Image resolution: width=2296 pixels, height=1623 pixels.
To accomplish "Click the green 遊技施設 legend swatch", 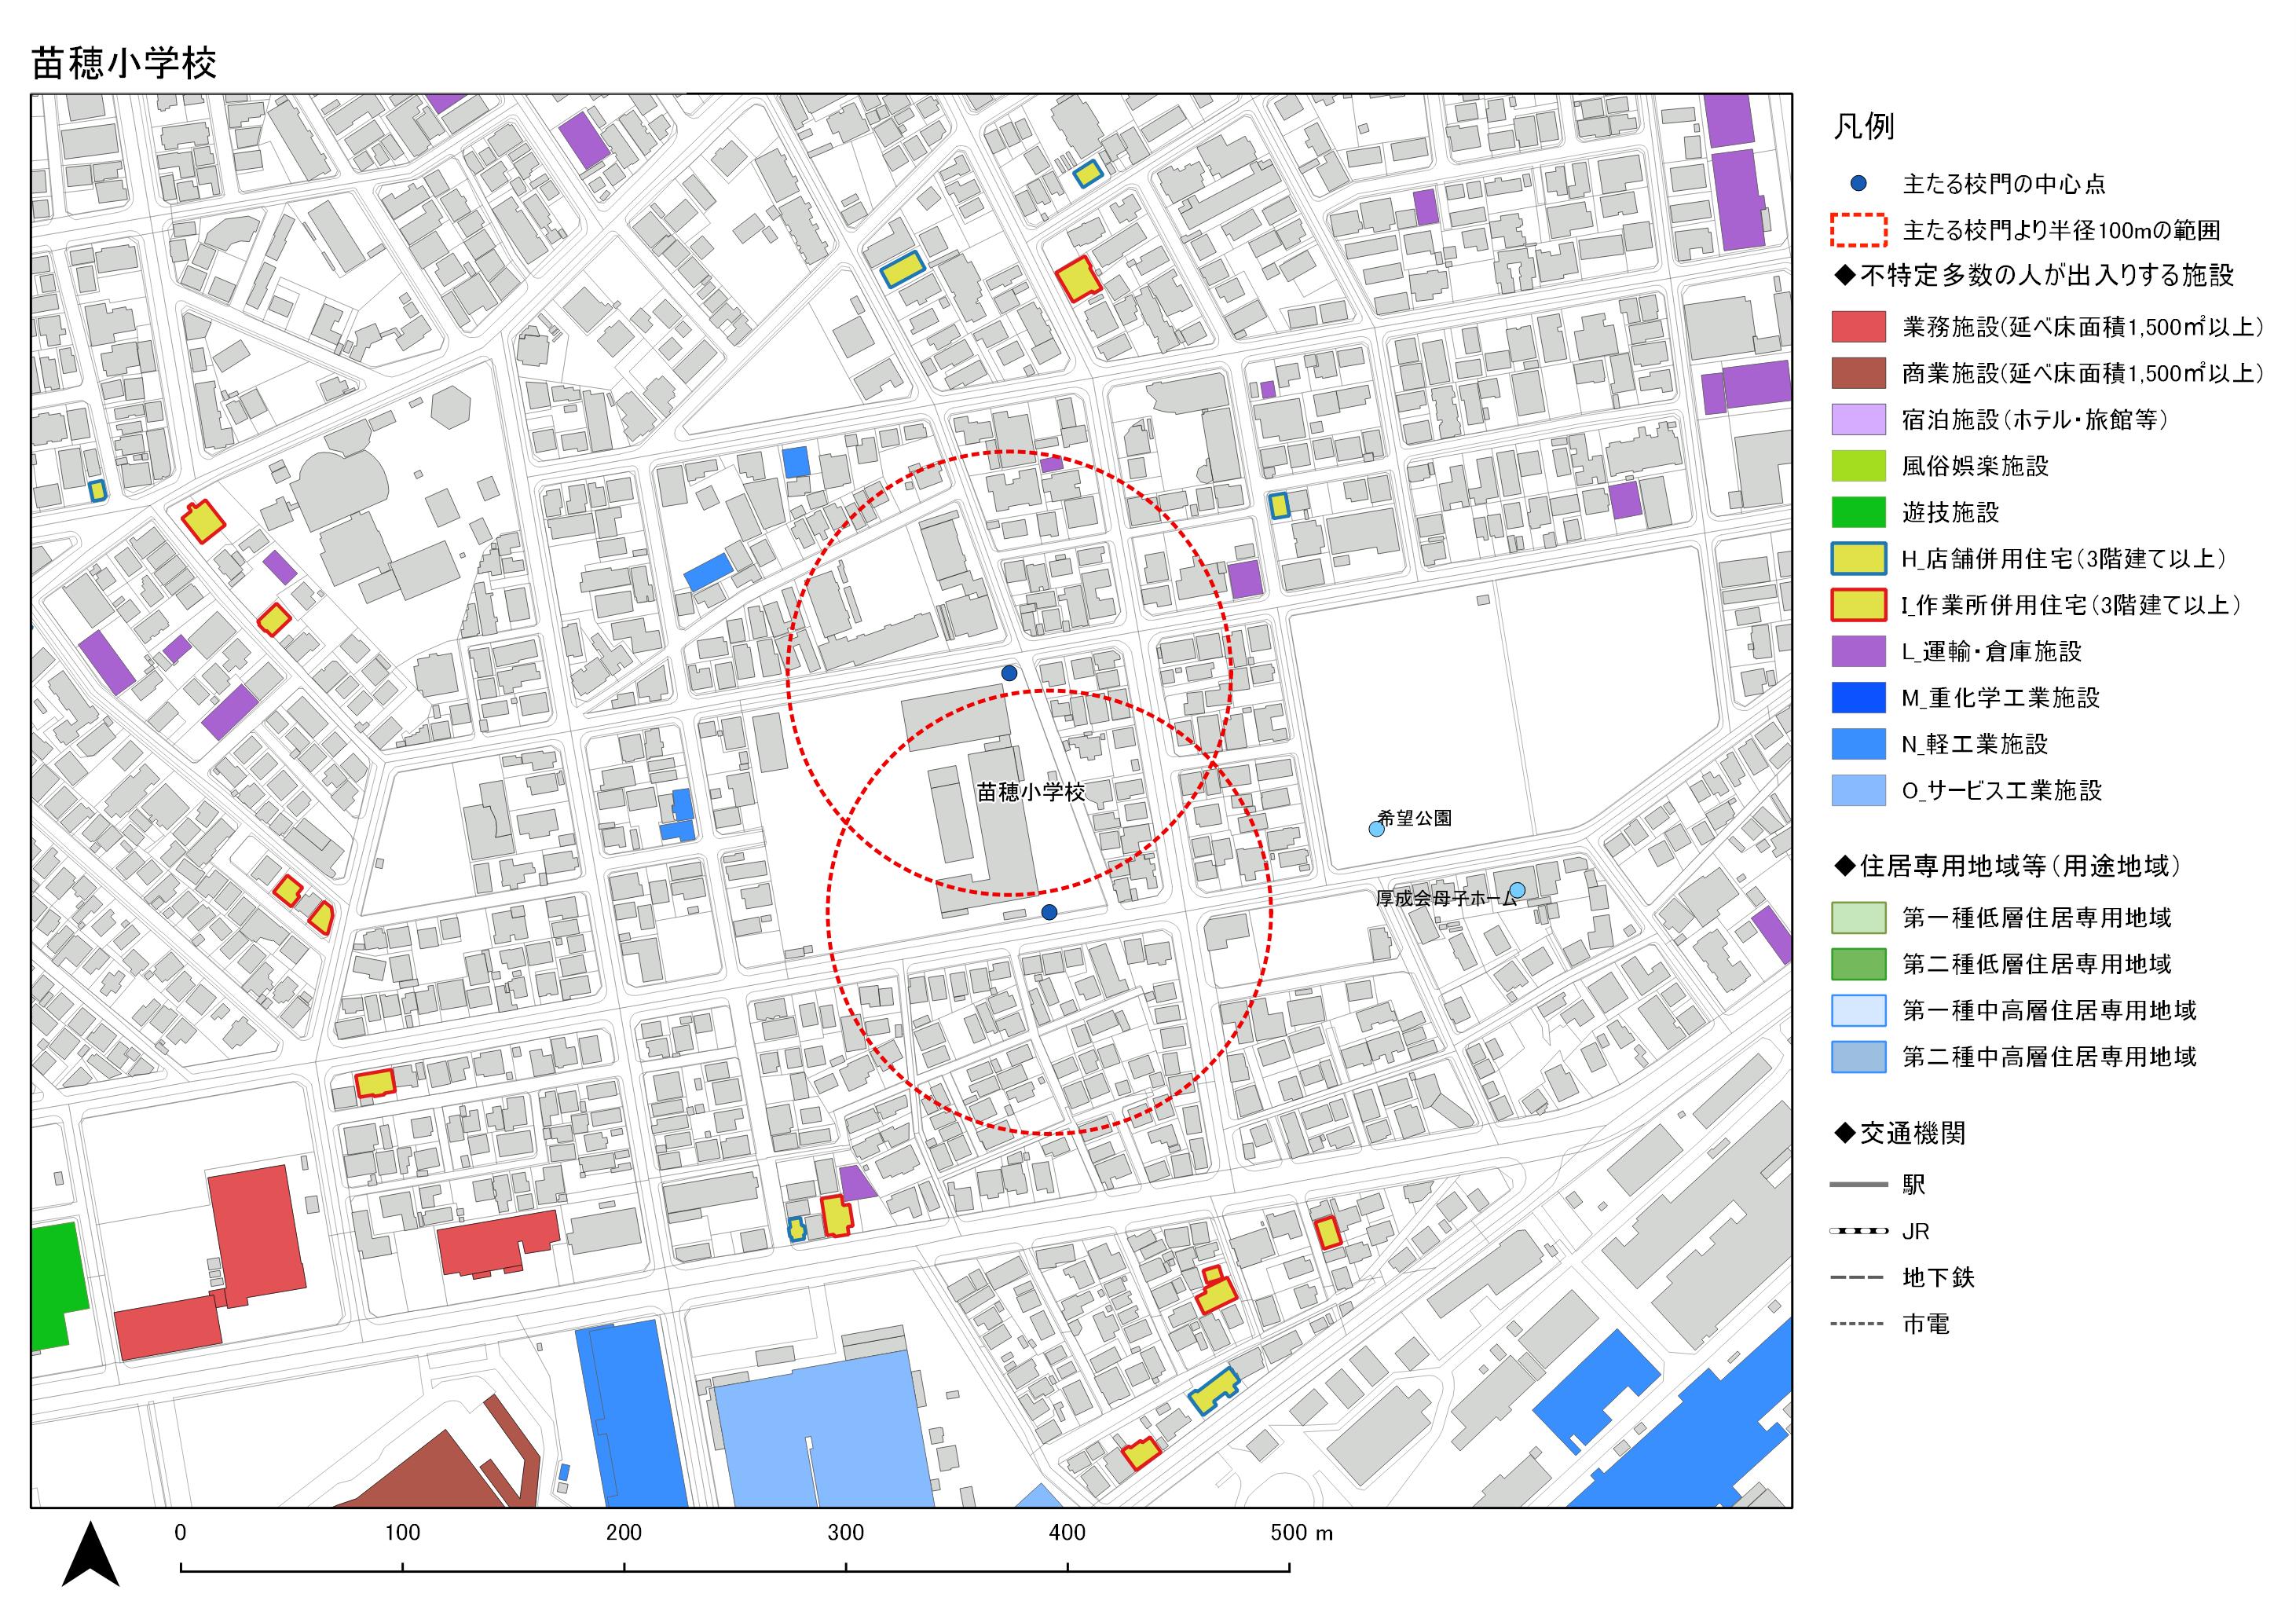I will 1859,512.
